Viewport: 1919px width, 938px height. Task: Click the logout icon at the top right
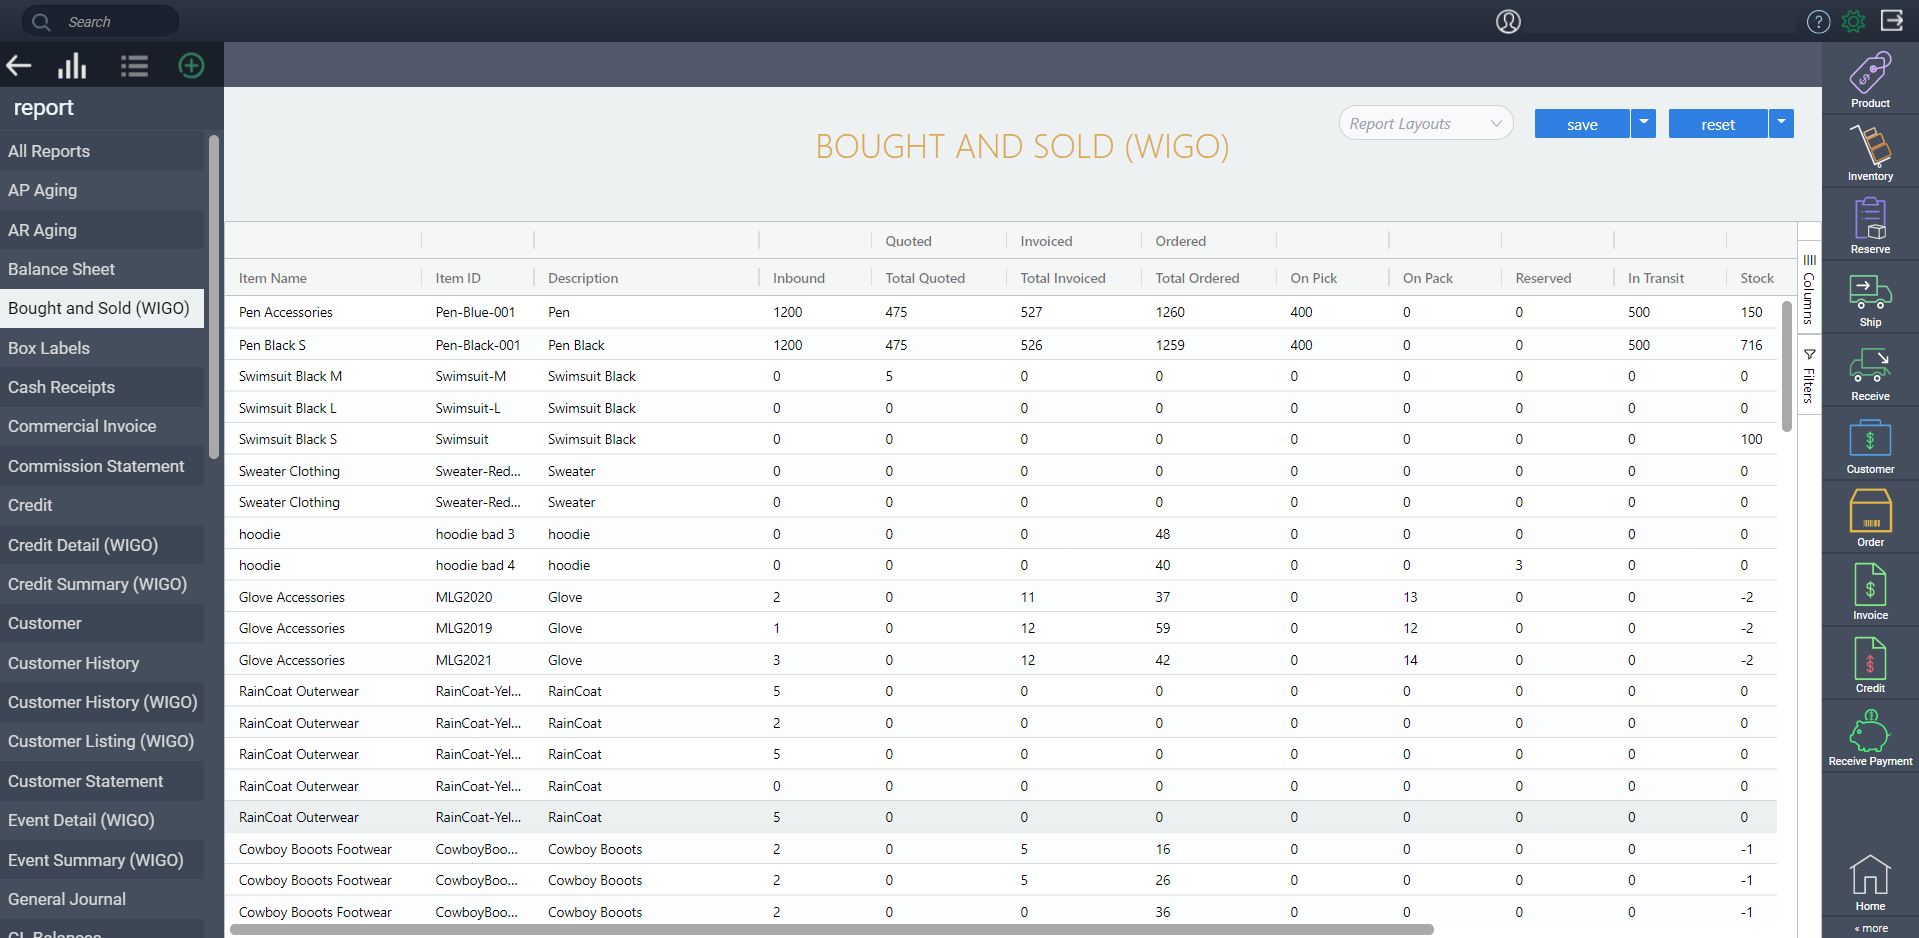tap(1892, 20)
